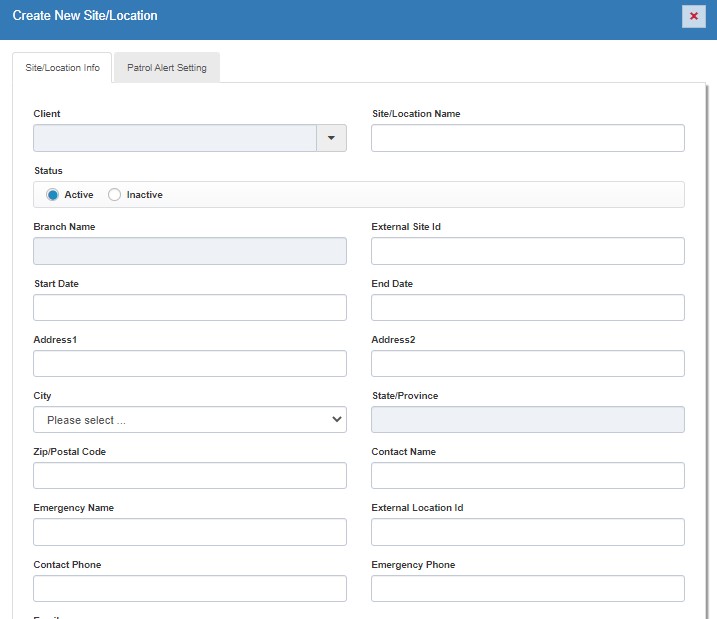The image size is (717, 619).
Task: Focus the Address1 text field
Action: click(x=190, y=364)
